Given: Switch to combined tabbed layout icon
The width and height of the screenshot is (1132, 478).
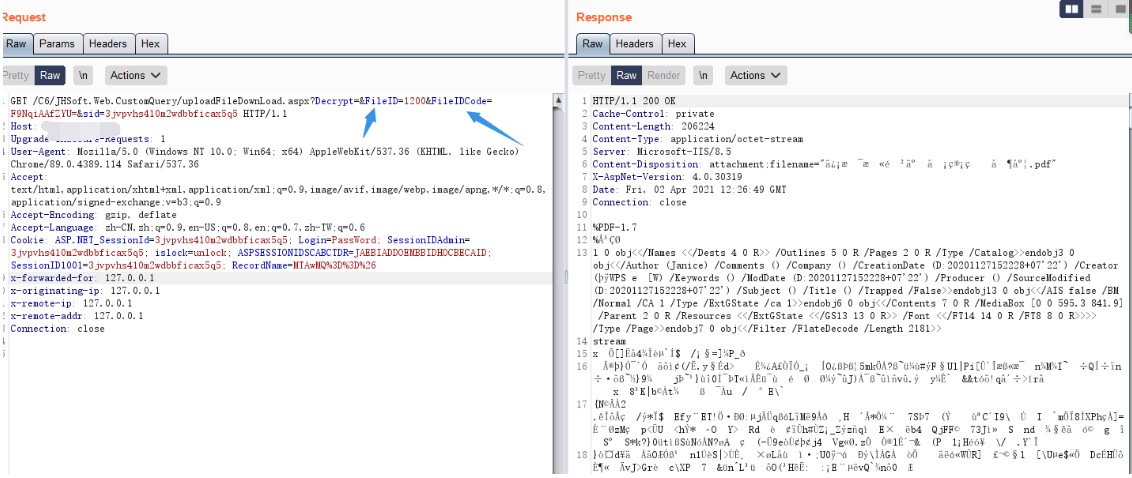Looking at the screenshot, I should (1119, 9).
